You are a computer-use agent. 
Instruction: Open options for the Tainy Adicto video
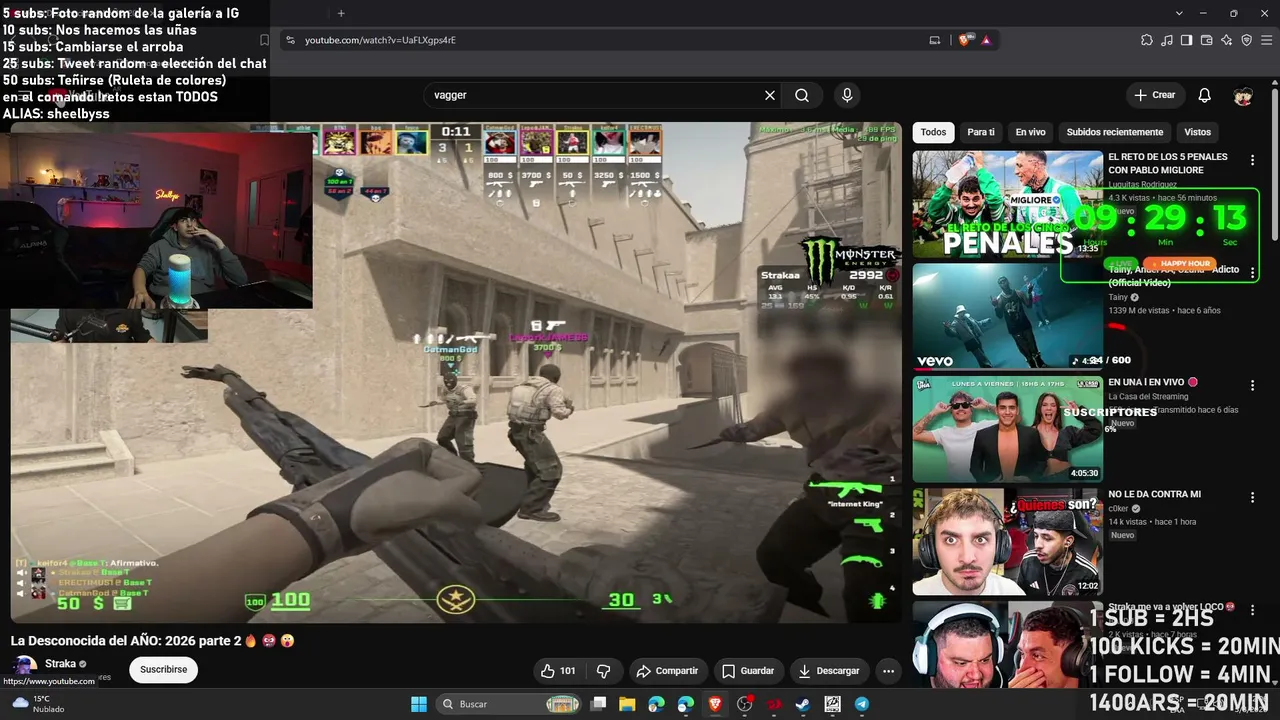click(x=1252, y=272)
